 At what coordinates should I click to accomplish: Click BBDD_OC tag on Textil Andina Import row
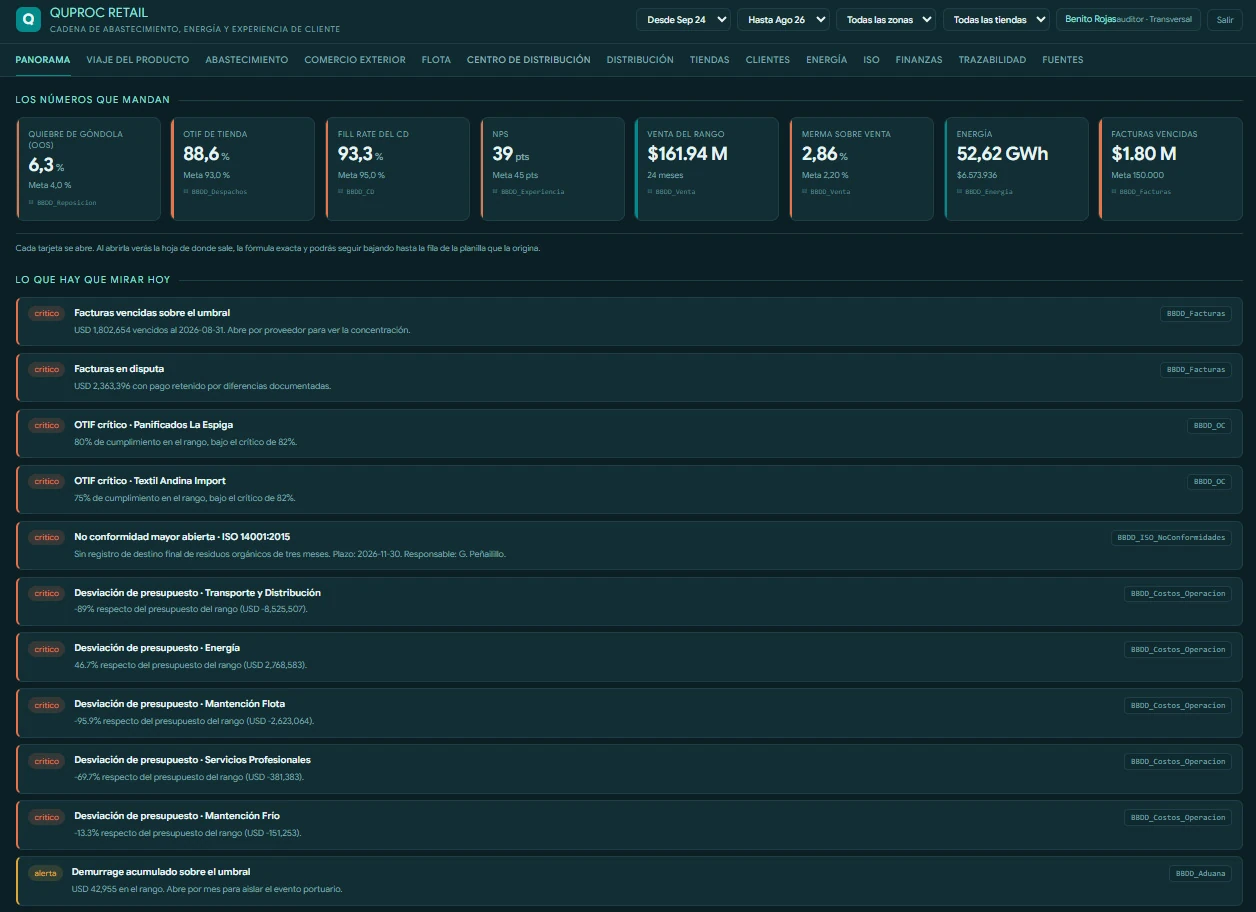click(1209, 481)
